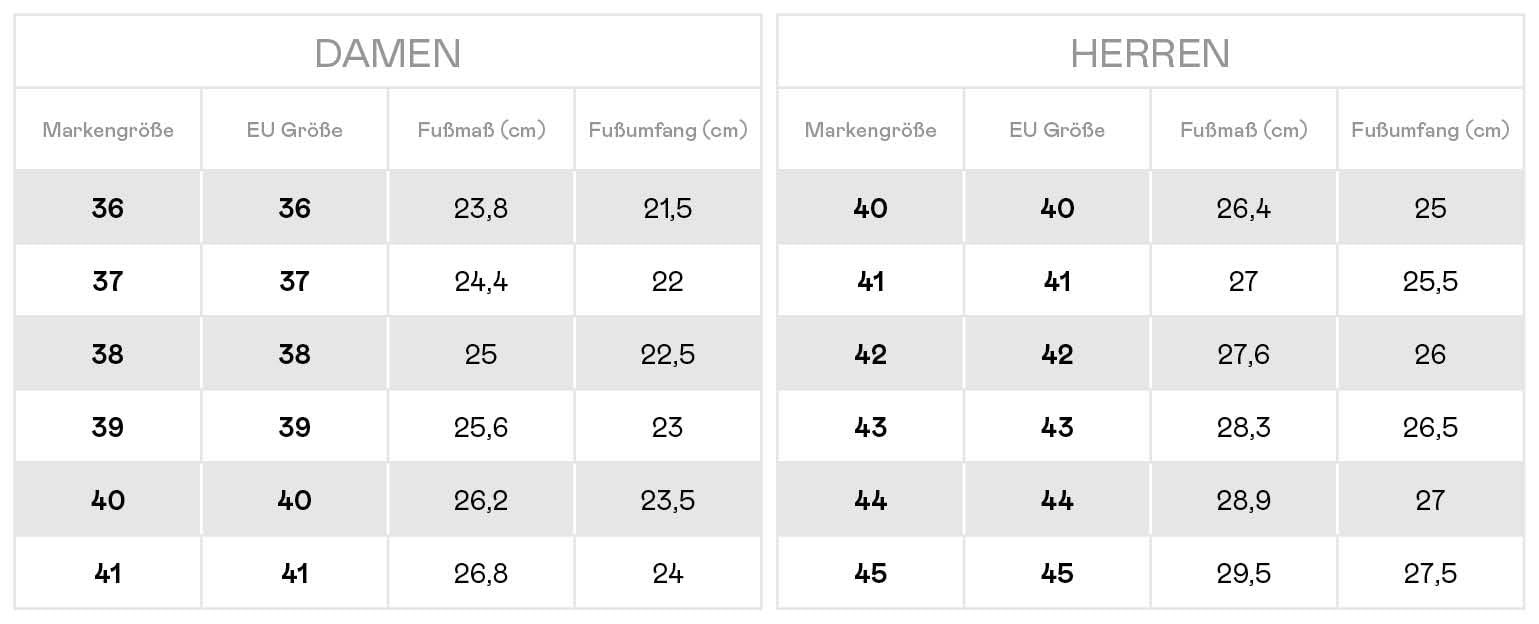Click the 26,2 cell in DAMEN table
Viewport: 1539px width, 624px height.
point(481,500)
